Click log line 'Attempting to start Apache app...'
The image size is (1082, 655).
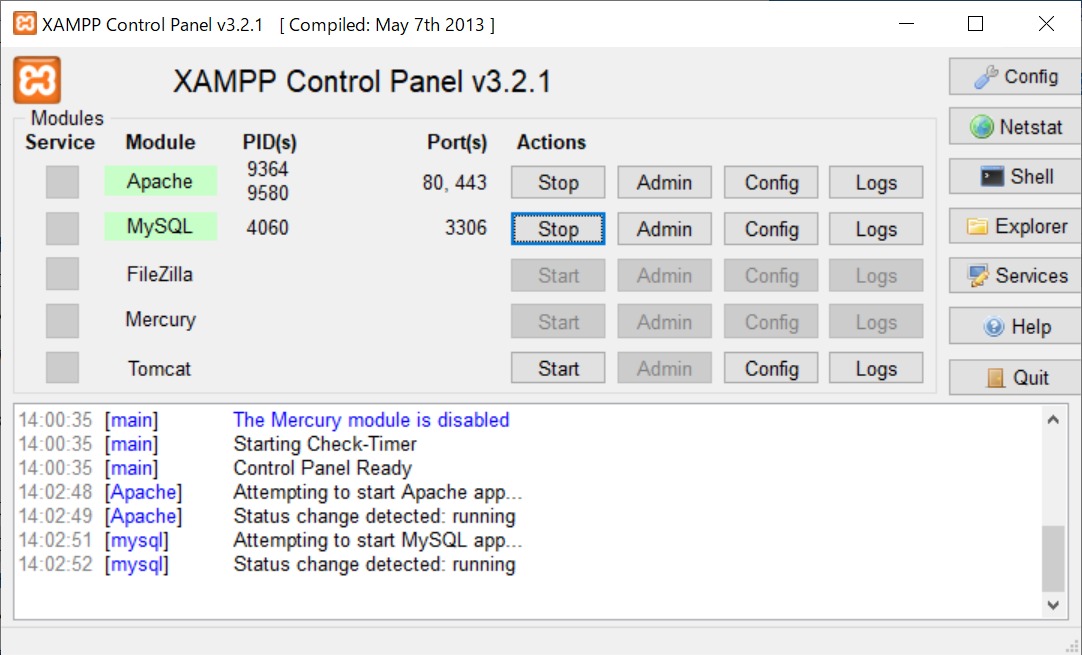click(377, 492)
